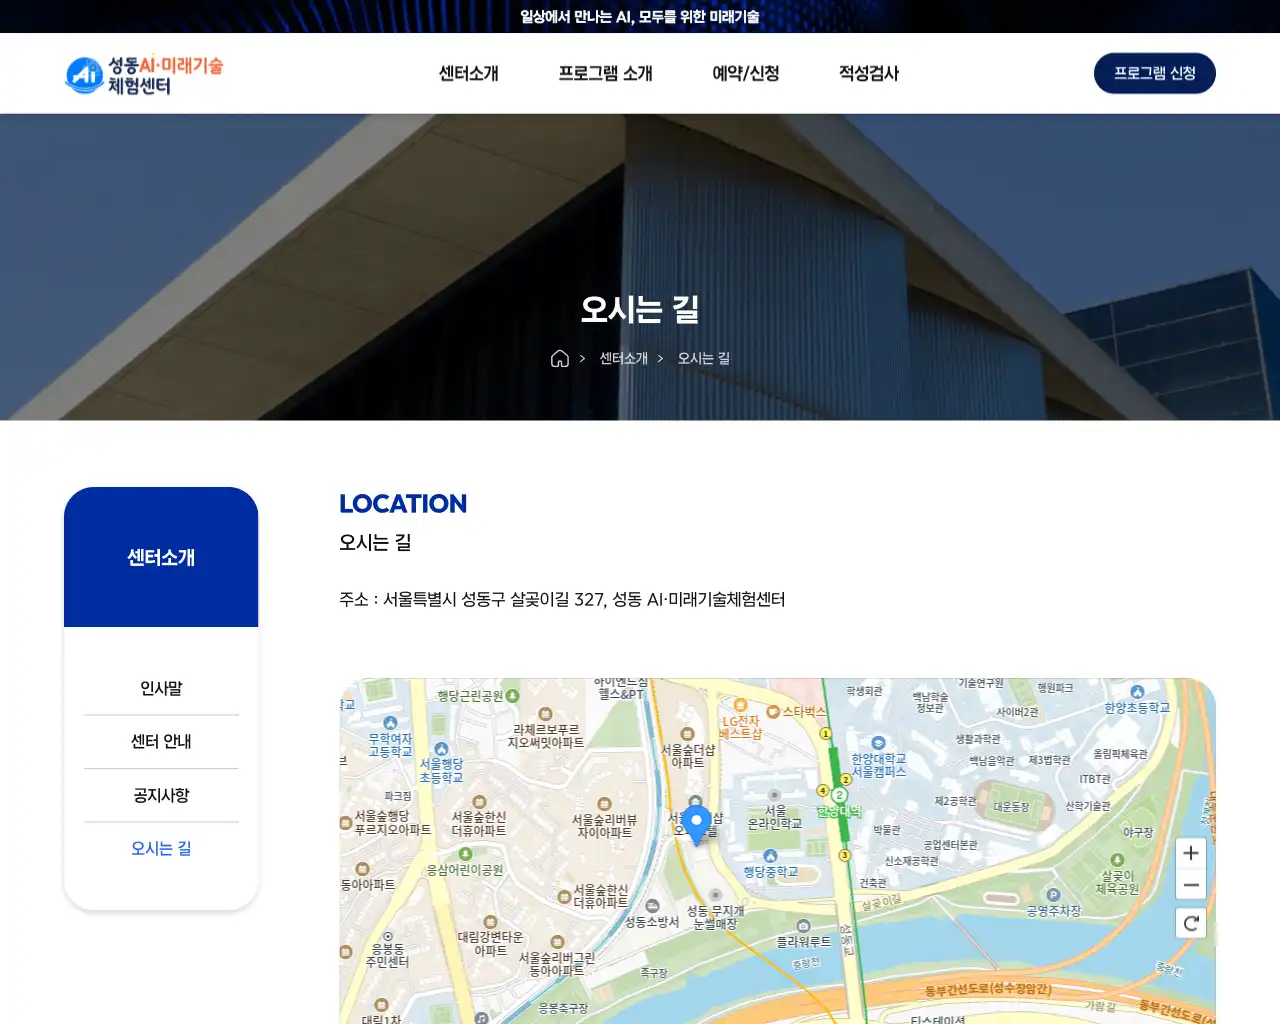Image resolution: width=1280 pixels, height=1024 pixels.
Task: Click the 살곶이 체육공원 marker
Action: tap(1117, 860)
